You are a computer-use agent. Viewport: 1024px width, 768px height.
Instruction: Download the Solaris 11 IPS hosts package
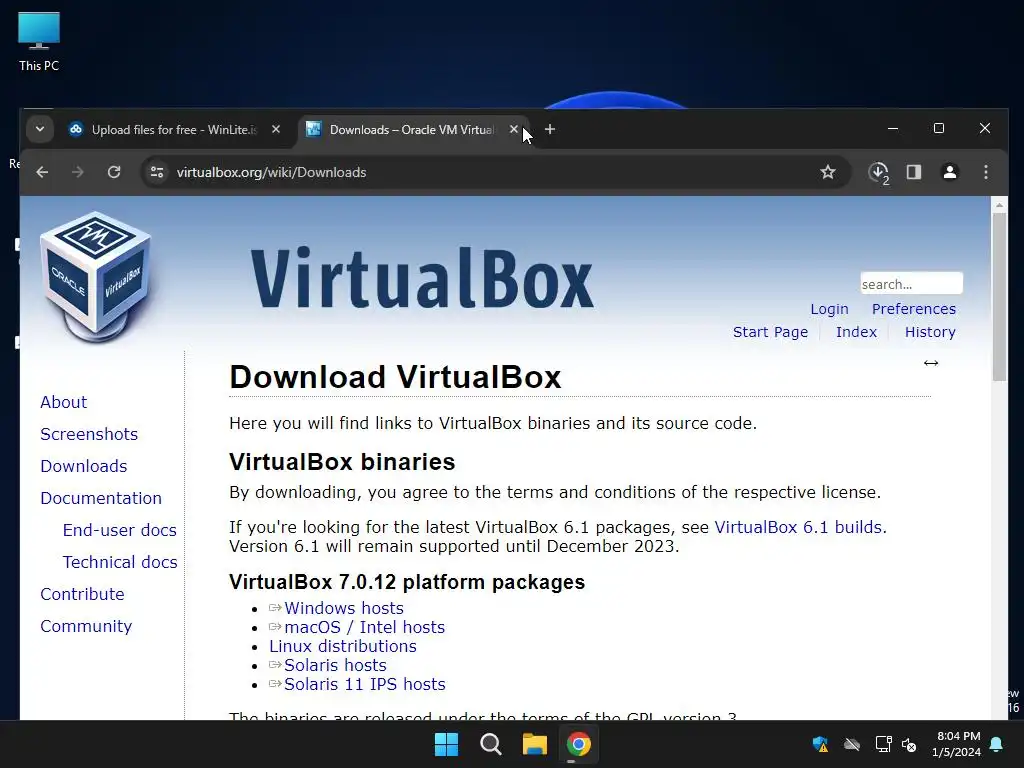coord(364,684)
